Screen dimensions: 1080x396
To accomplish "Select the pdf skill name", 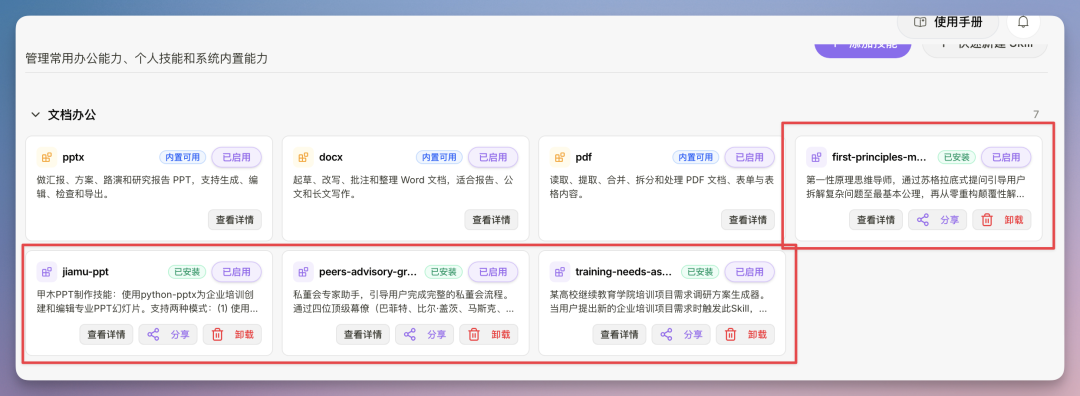I will click(x=583, y=157).
